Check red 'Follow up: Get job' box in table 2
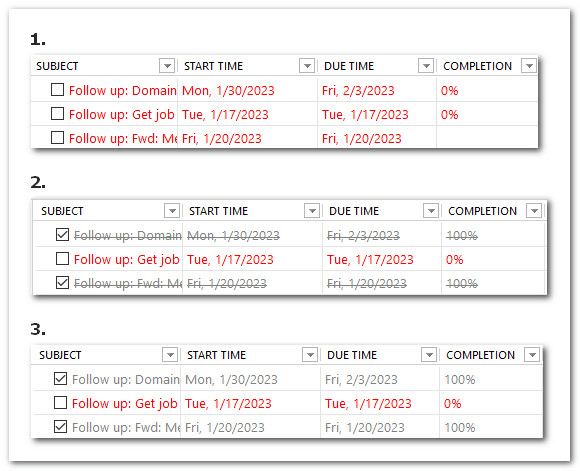Image resolution: width=580 pixels, height=471 pixels. coord(62,259)
